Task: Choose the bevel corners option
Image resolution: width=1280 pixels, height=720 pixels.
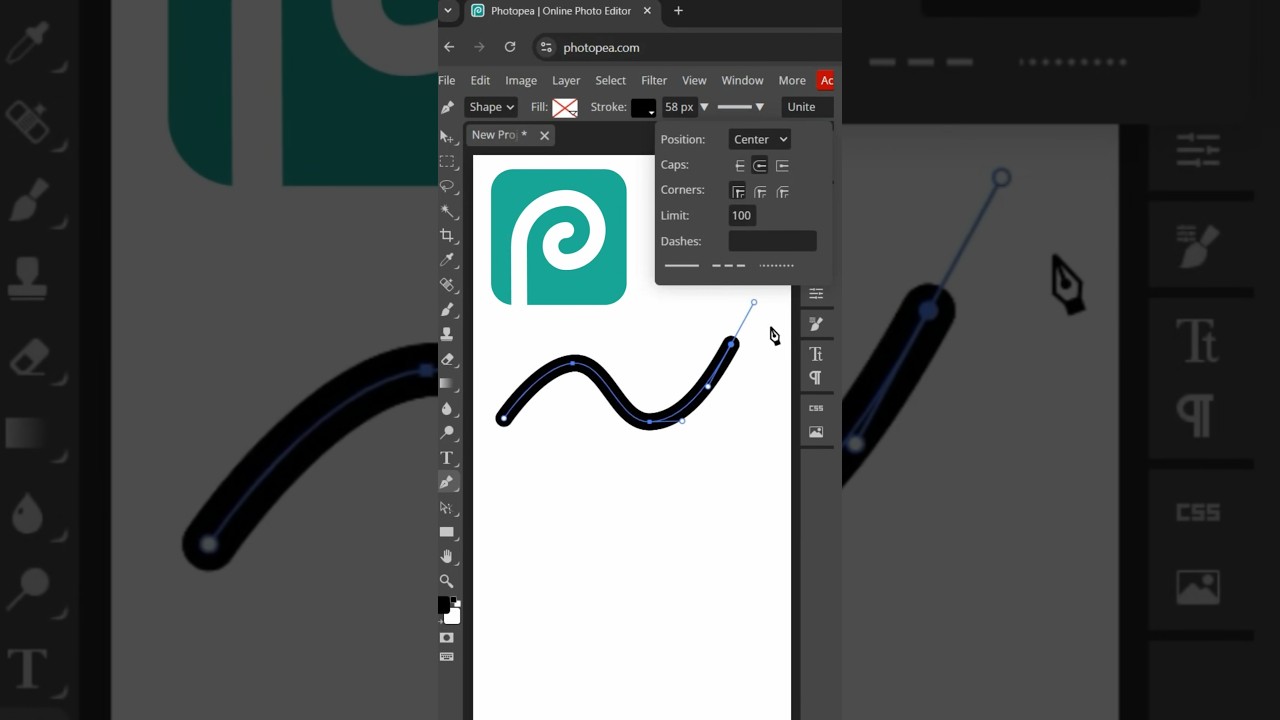Action: tap(782, 191)
